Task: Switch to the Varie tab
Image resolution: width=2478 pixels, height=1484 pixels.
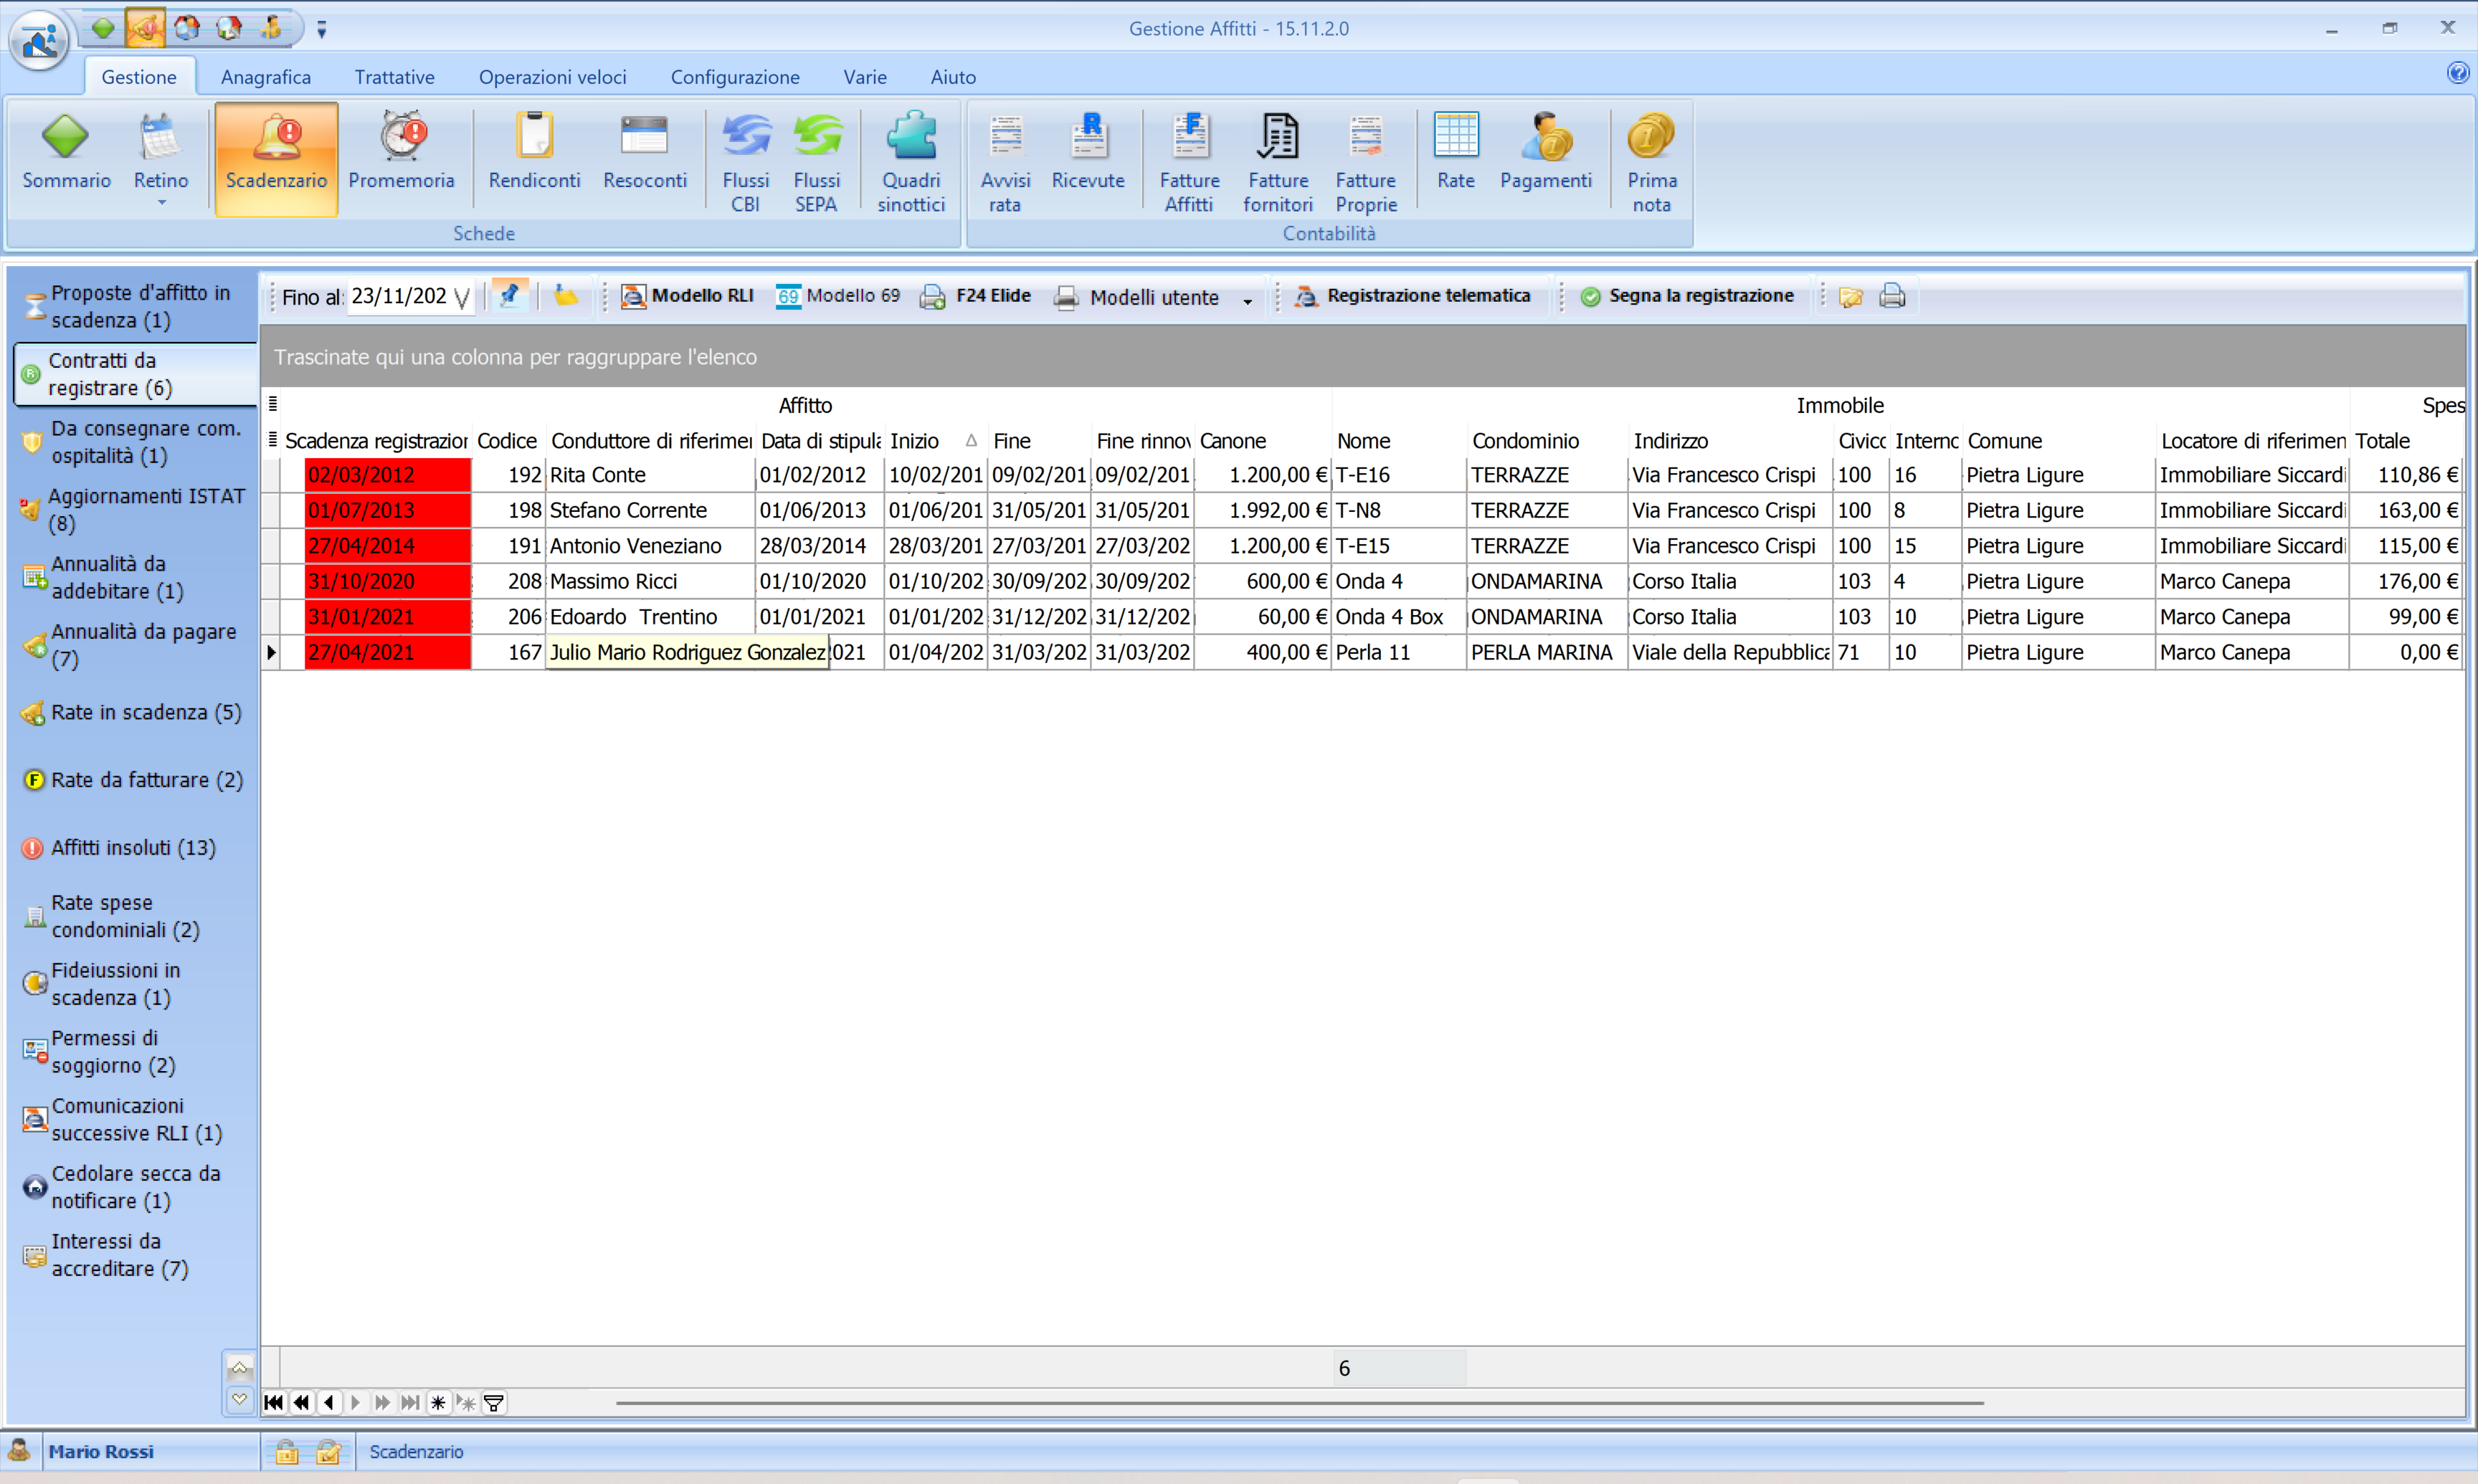Action: pos(865,77)
